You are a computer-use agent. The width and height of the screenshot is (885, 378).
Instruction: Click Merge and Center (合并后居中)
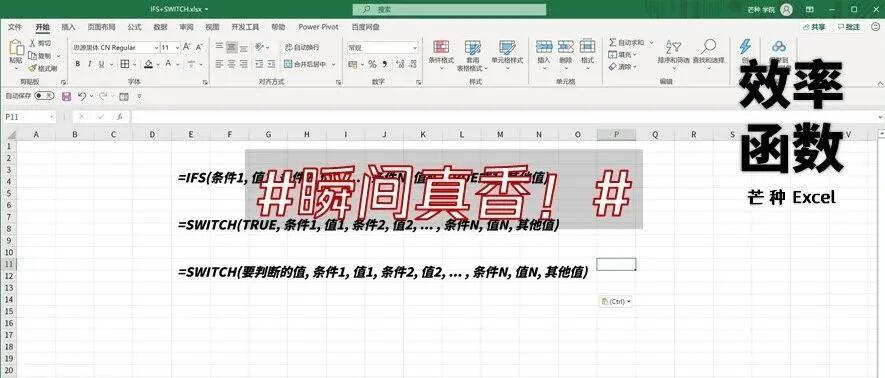(x=305, y=64)
